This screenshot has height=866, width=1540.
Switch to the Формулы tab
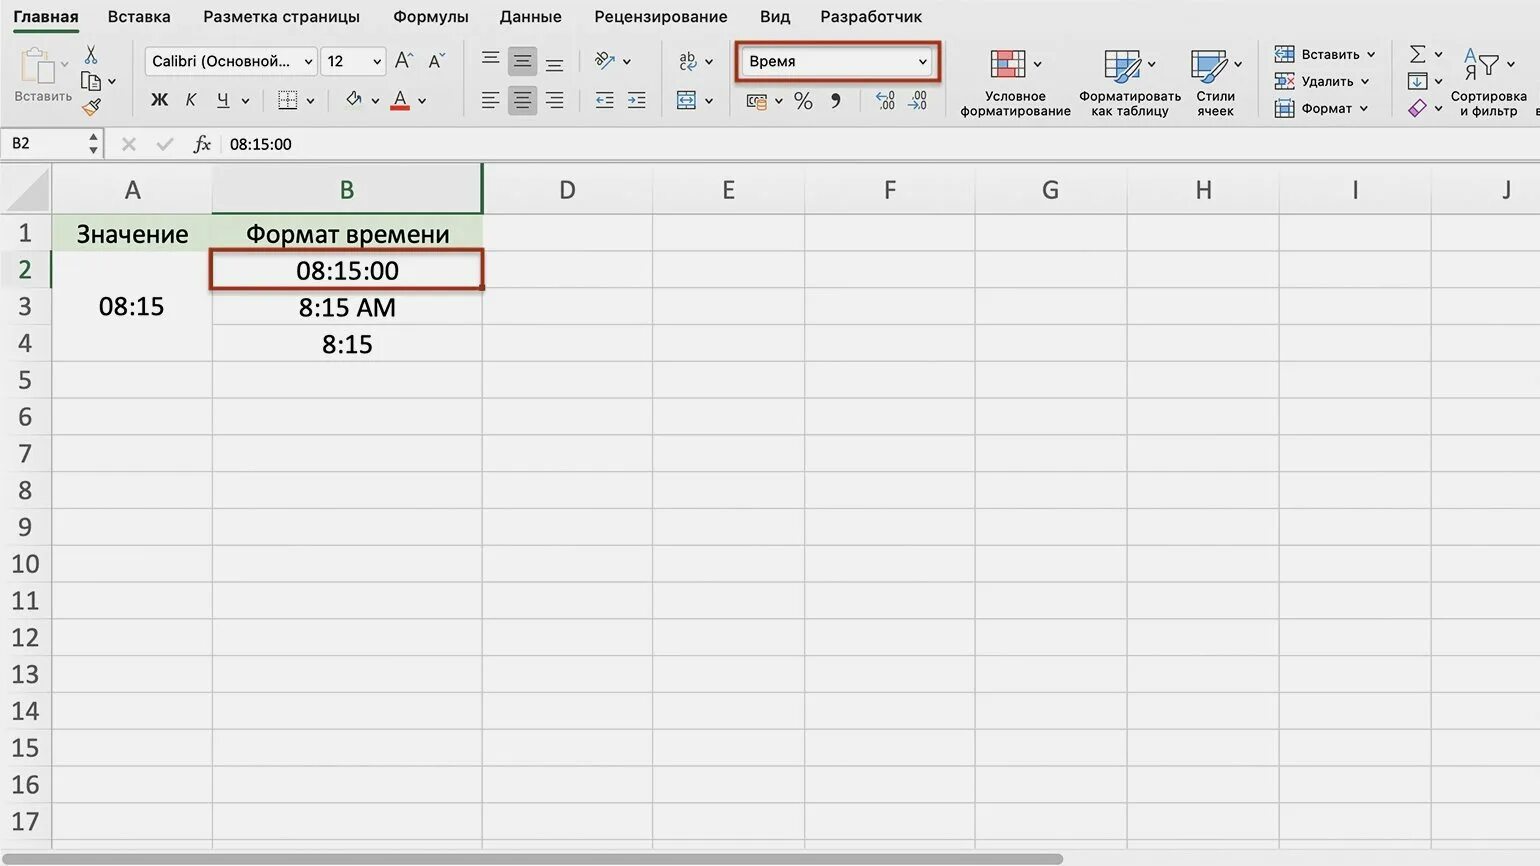[430, 17]
